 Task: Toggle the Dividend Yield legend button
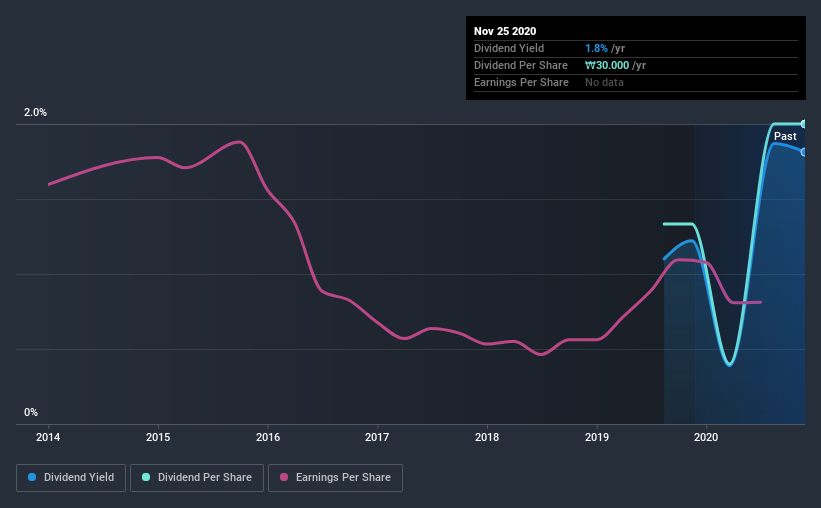(71, 478)
